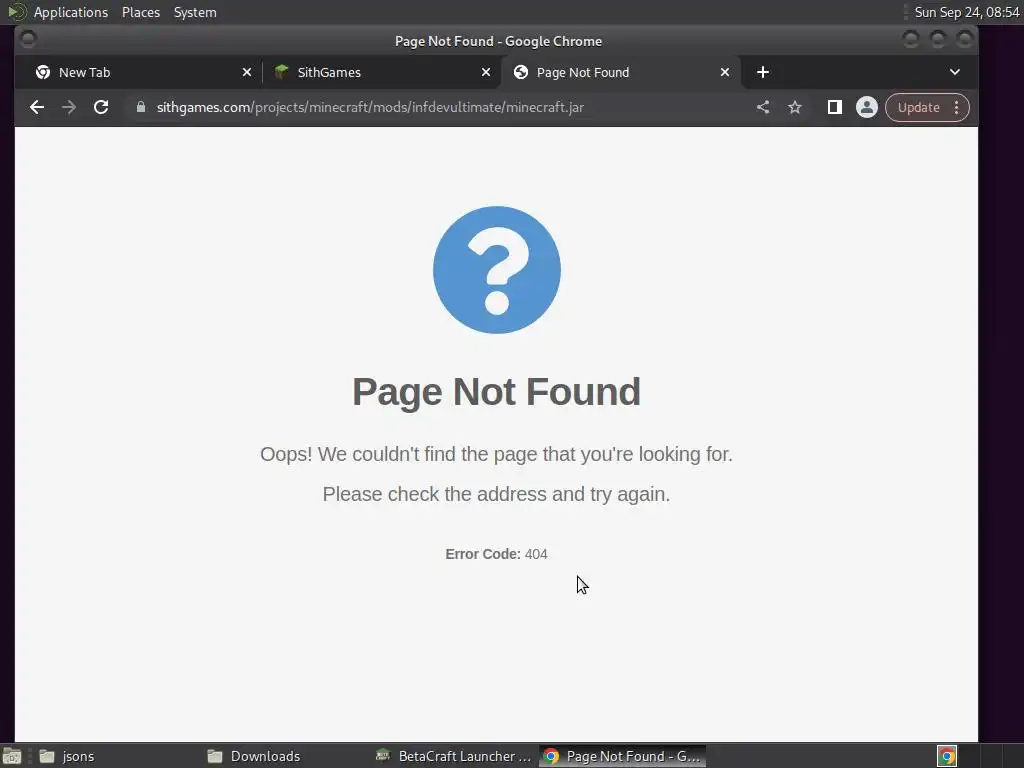Reload the Page Not Found page
The width and height of the screenshot is (1024, 768).
[101, 108]
